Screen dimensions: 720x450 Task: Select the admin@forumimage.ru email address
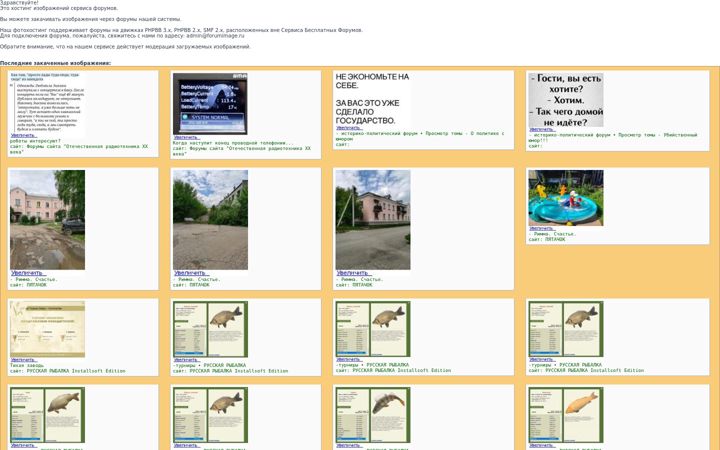tap(215, 35)
